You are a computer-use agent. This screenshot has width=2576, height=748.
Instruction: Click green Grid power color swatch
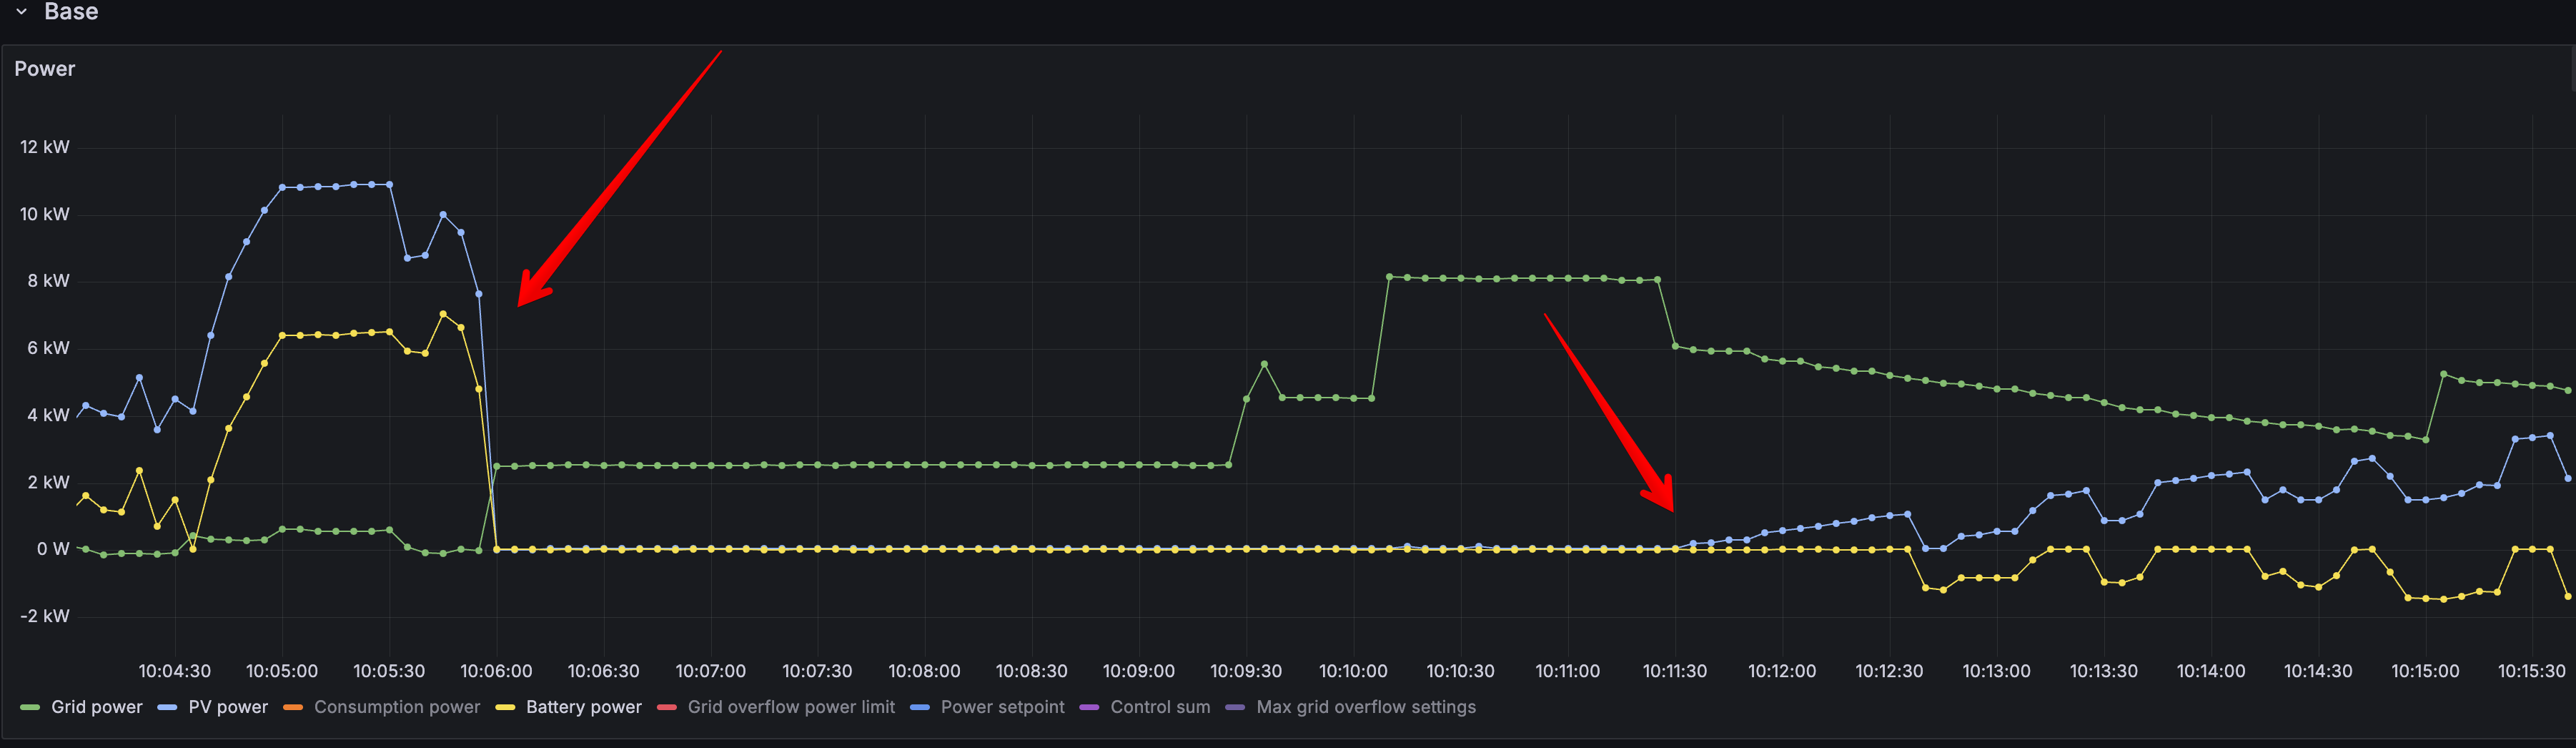pos(30,708)
